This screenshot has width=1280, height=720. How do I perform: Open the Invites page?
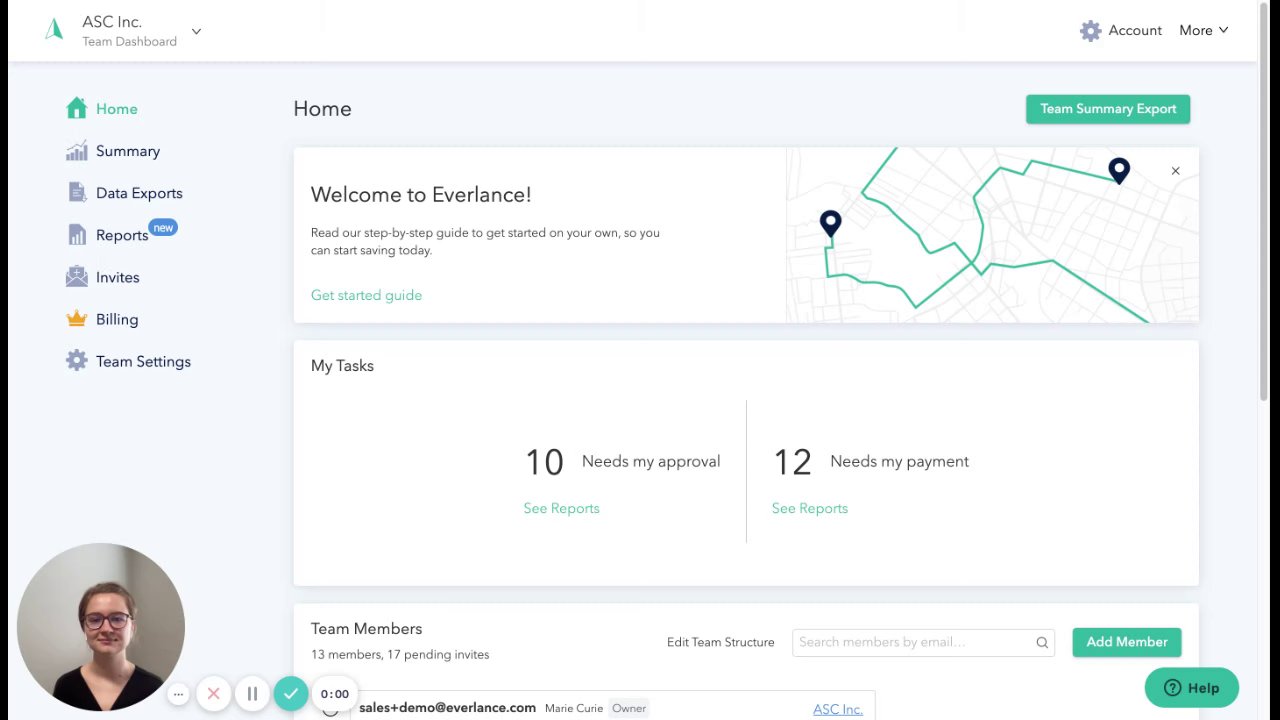[118, 277]
